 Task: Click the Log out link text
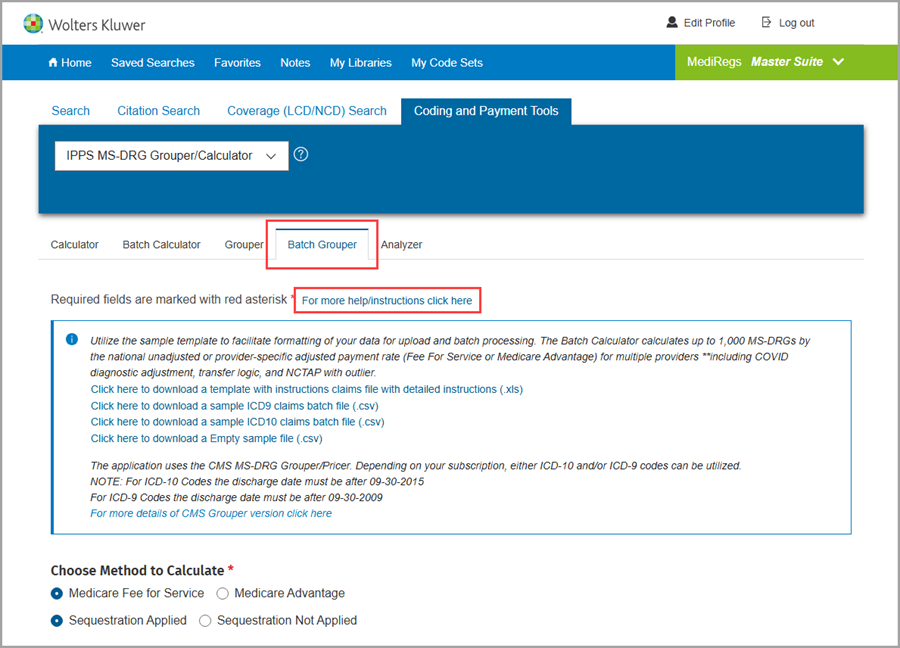point(797,23)
